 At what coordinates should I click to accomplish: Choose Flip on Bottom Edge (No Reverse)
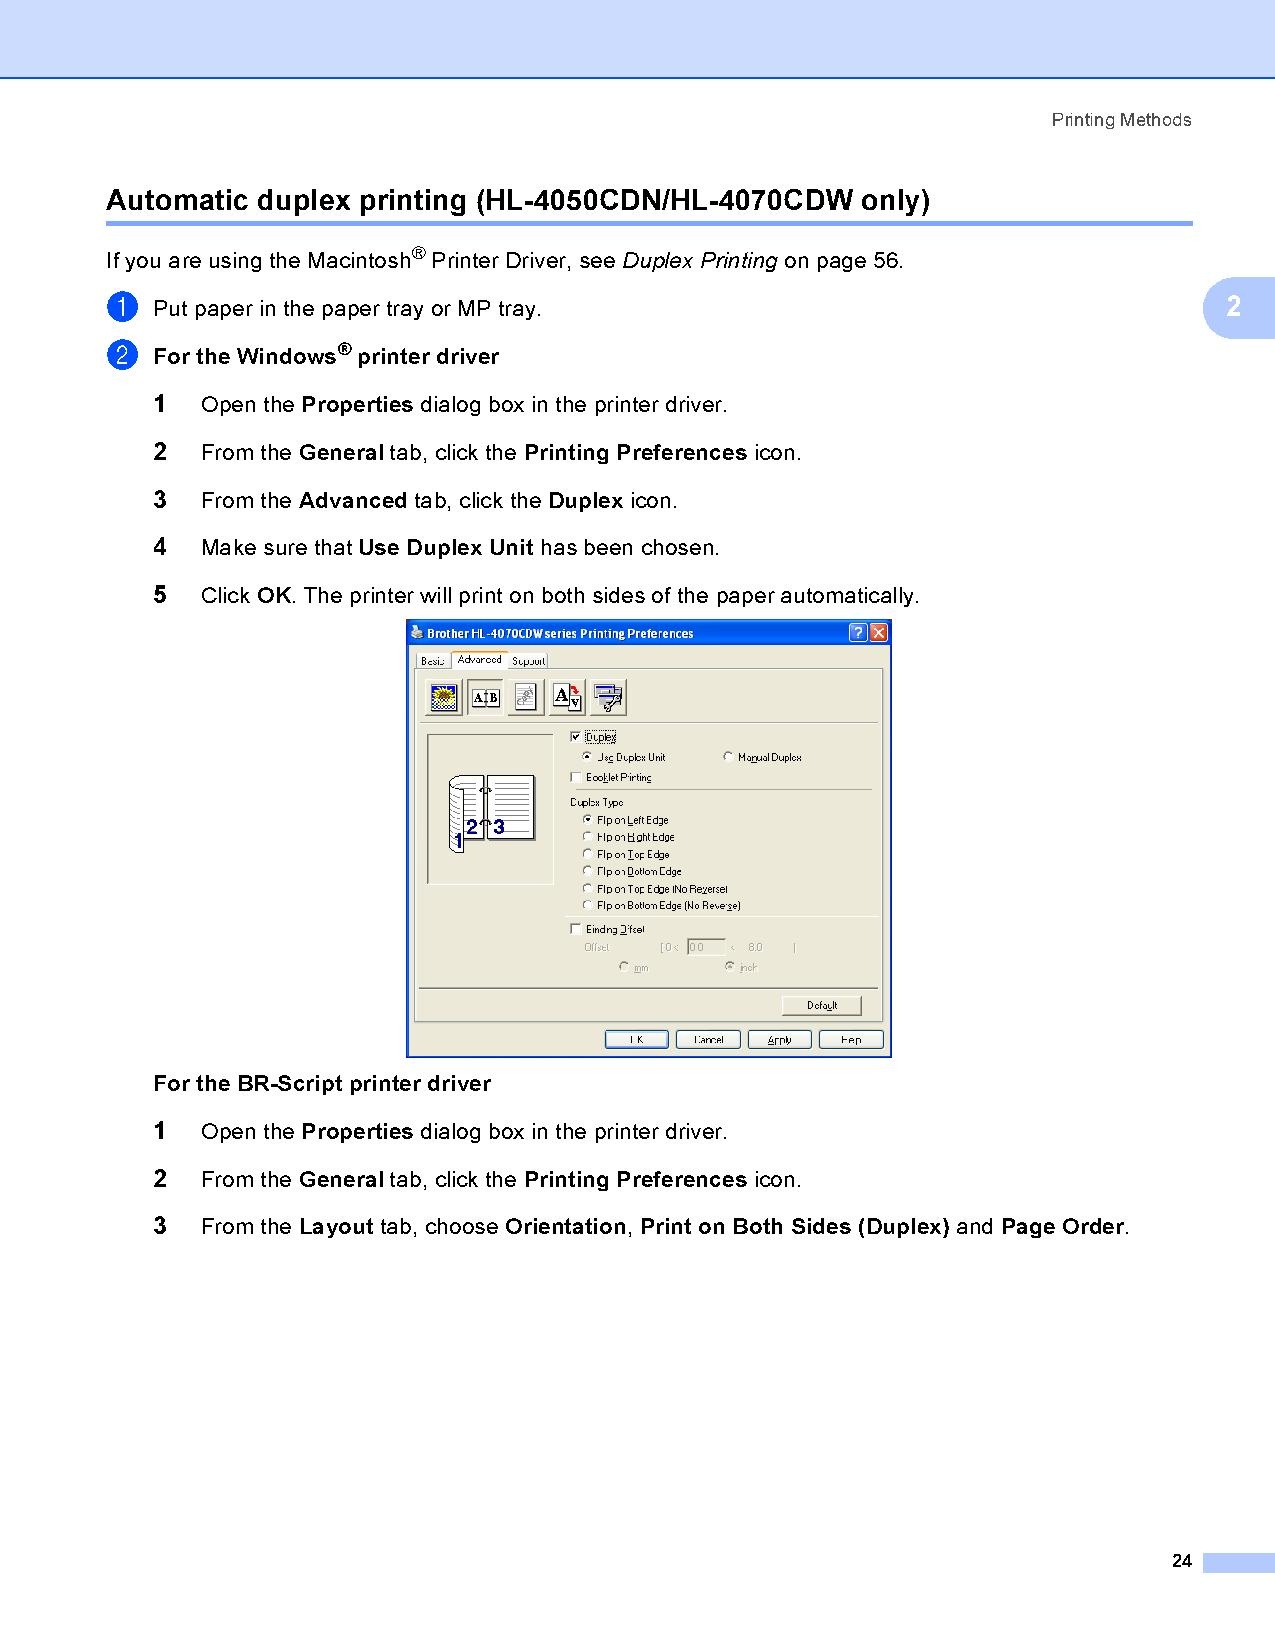tap(587, 905)
